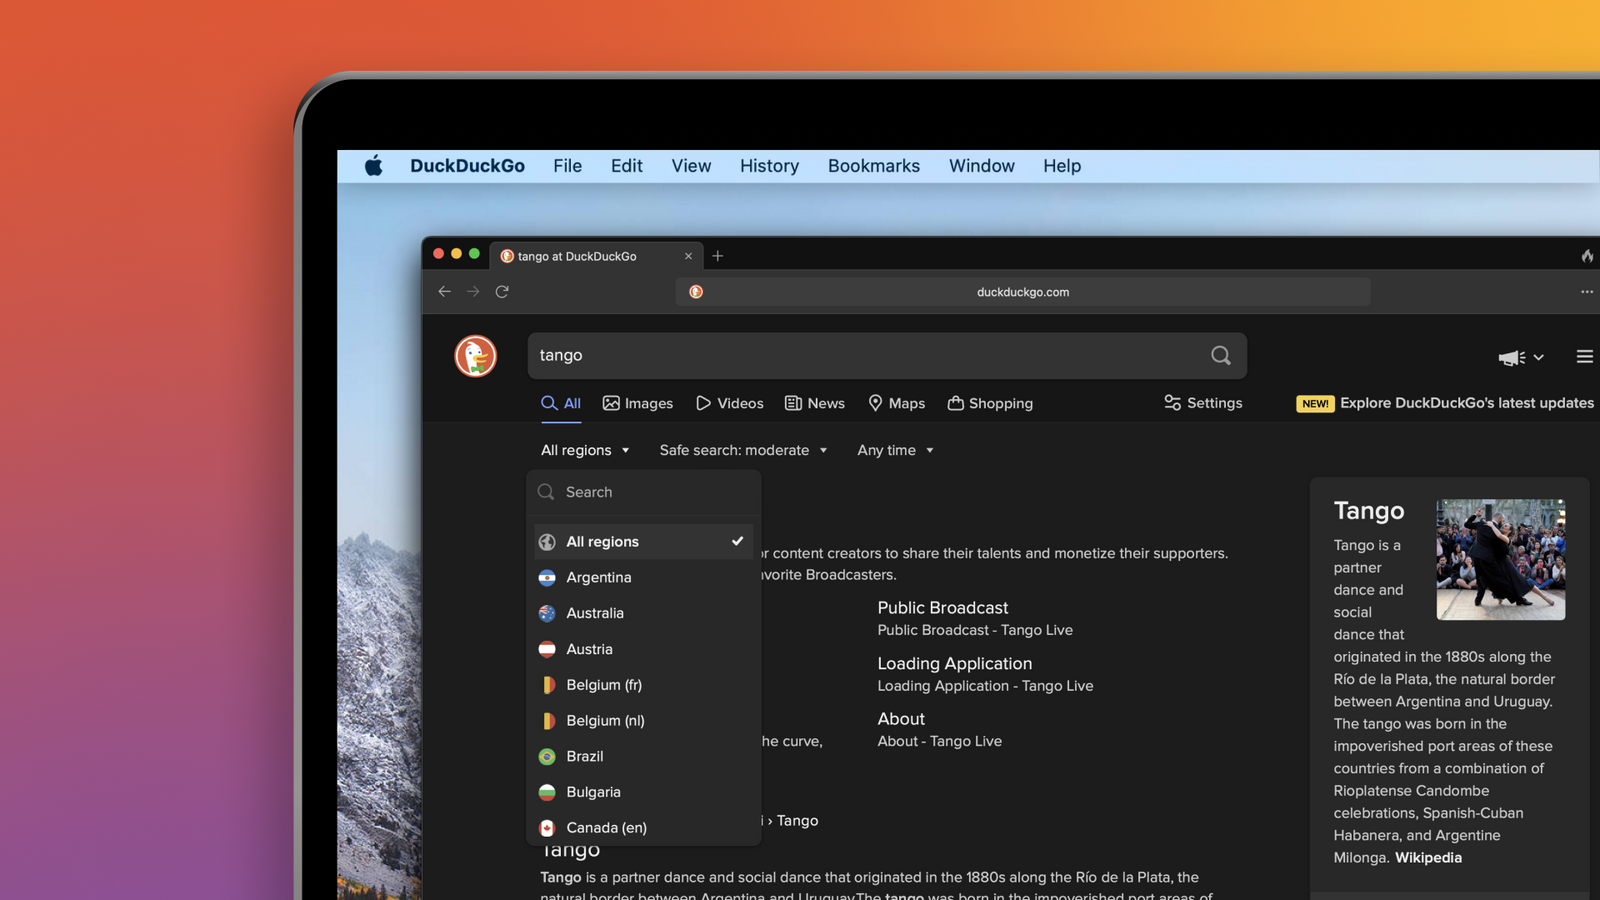Select Argentina as the search region
The image size is (1600, 900).
pyautogui.click(x=598, y=577)
